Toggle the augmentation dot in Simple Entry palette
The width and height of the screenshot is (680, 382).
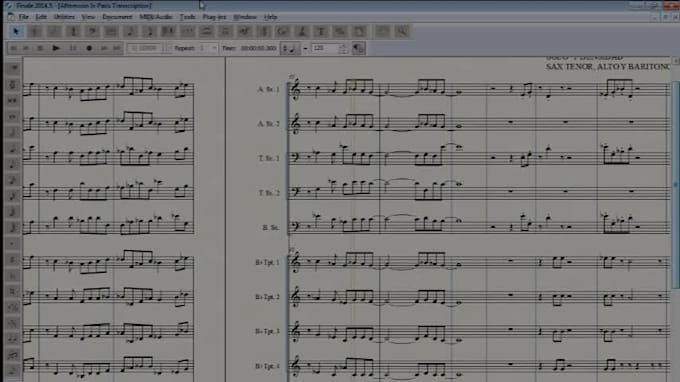click(13, 244)
